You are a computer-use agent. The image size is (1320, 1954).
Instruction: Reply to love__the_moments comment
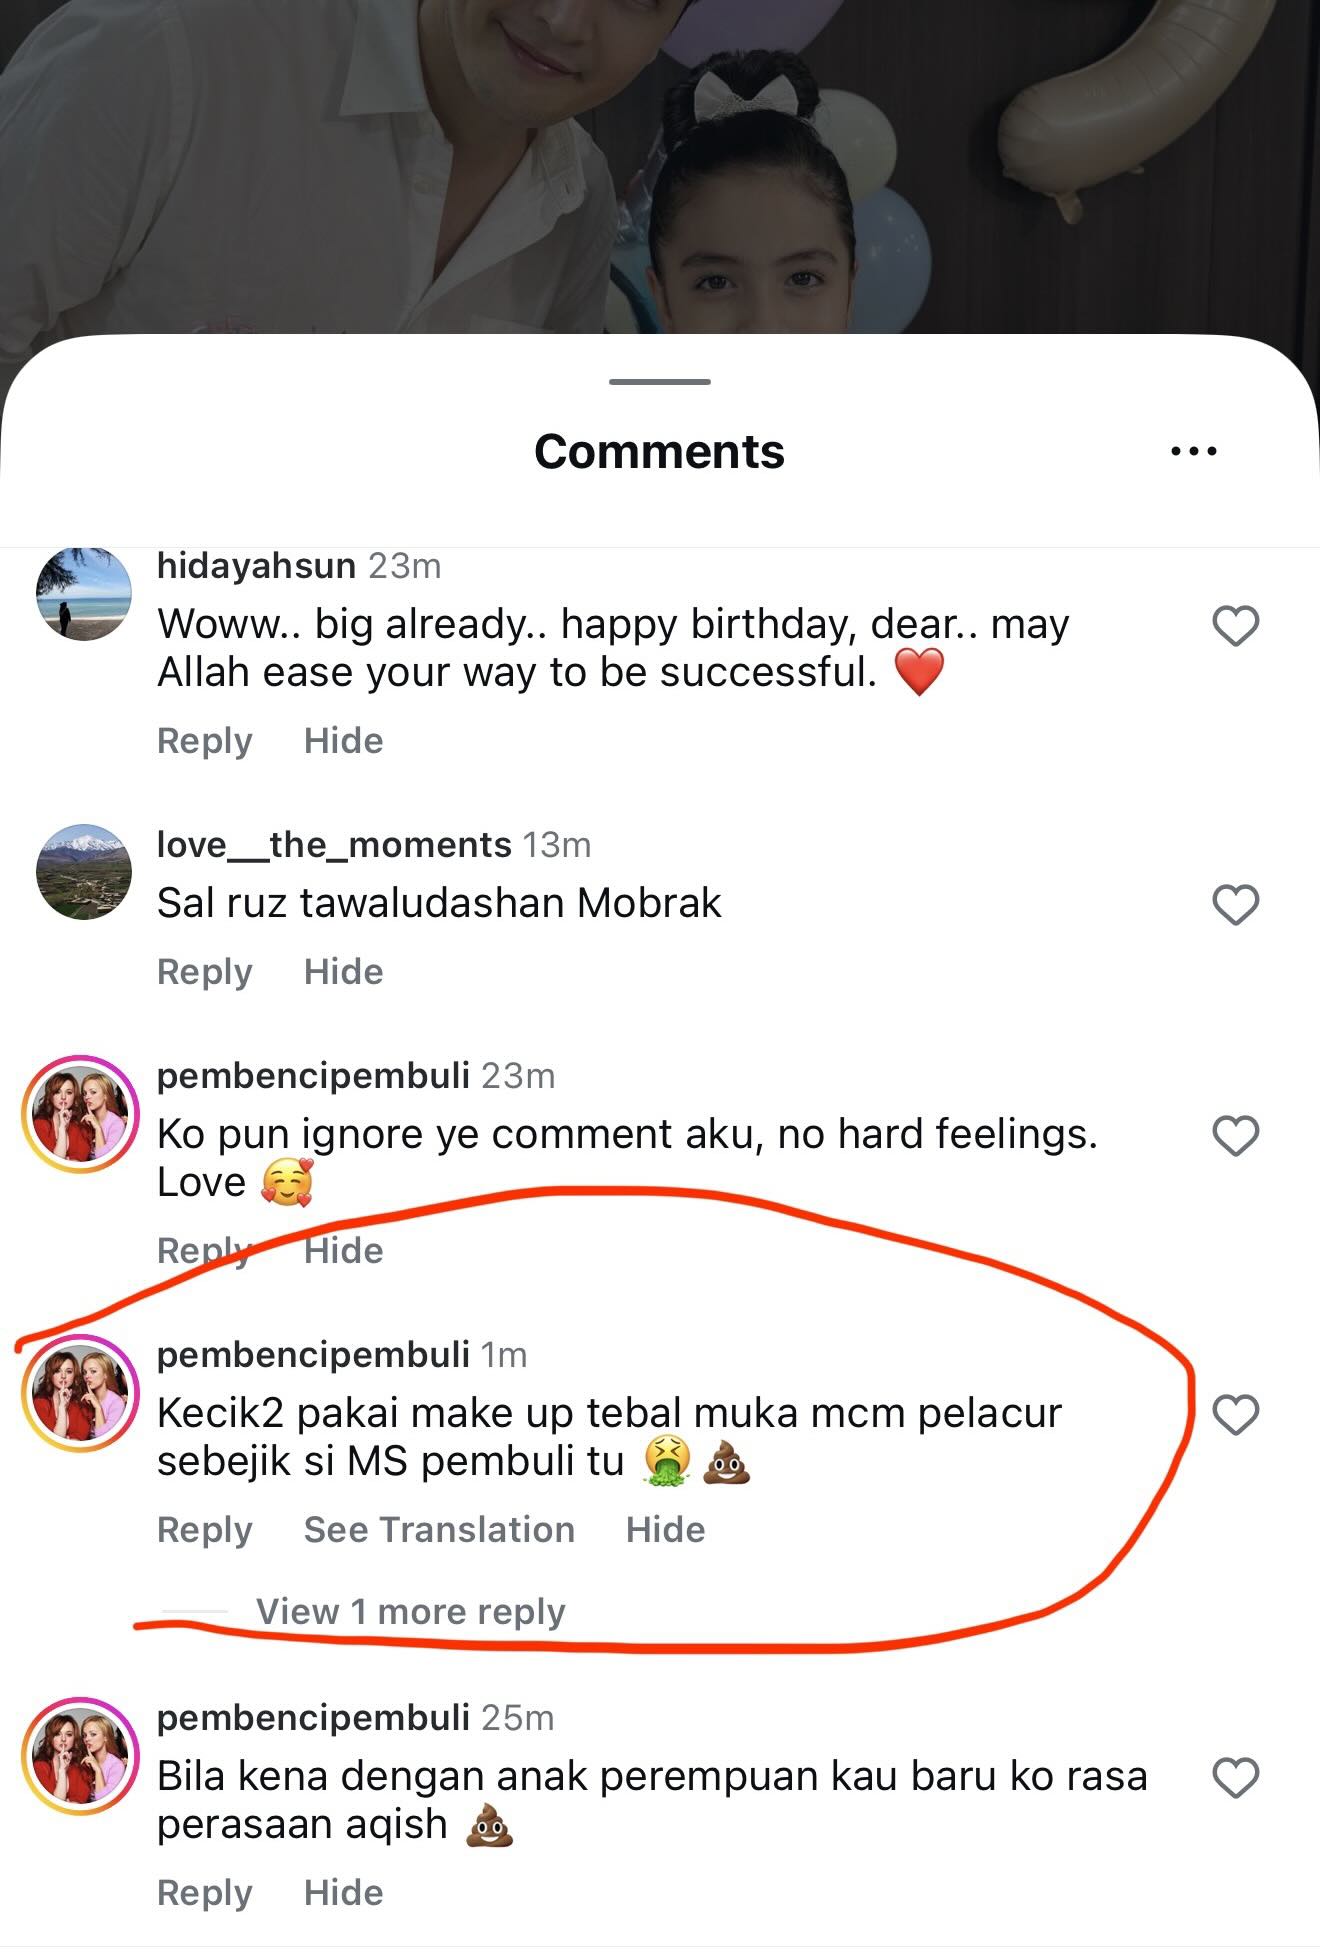tap(205, 972)
